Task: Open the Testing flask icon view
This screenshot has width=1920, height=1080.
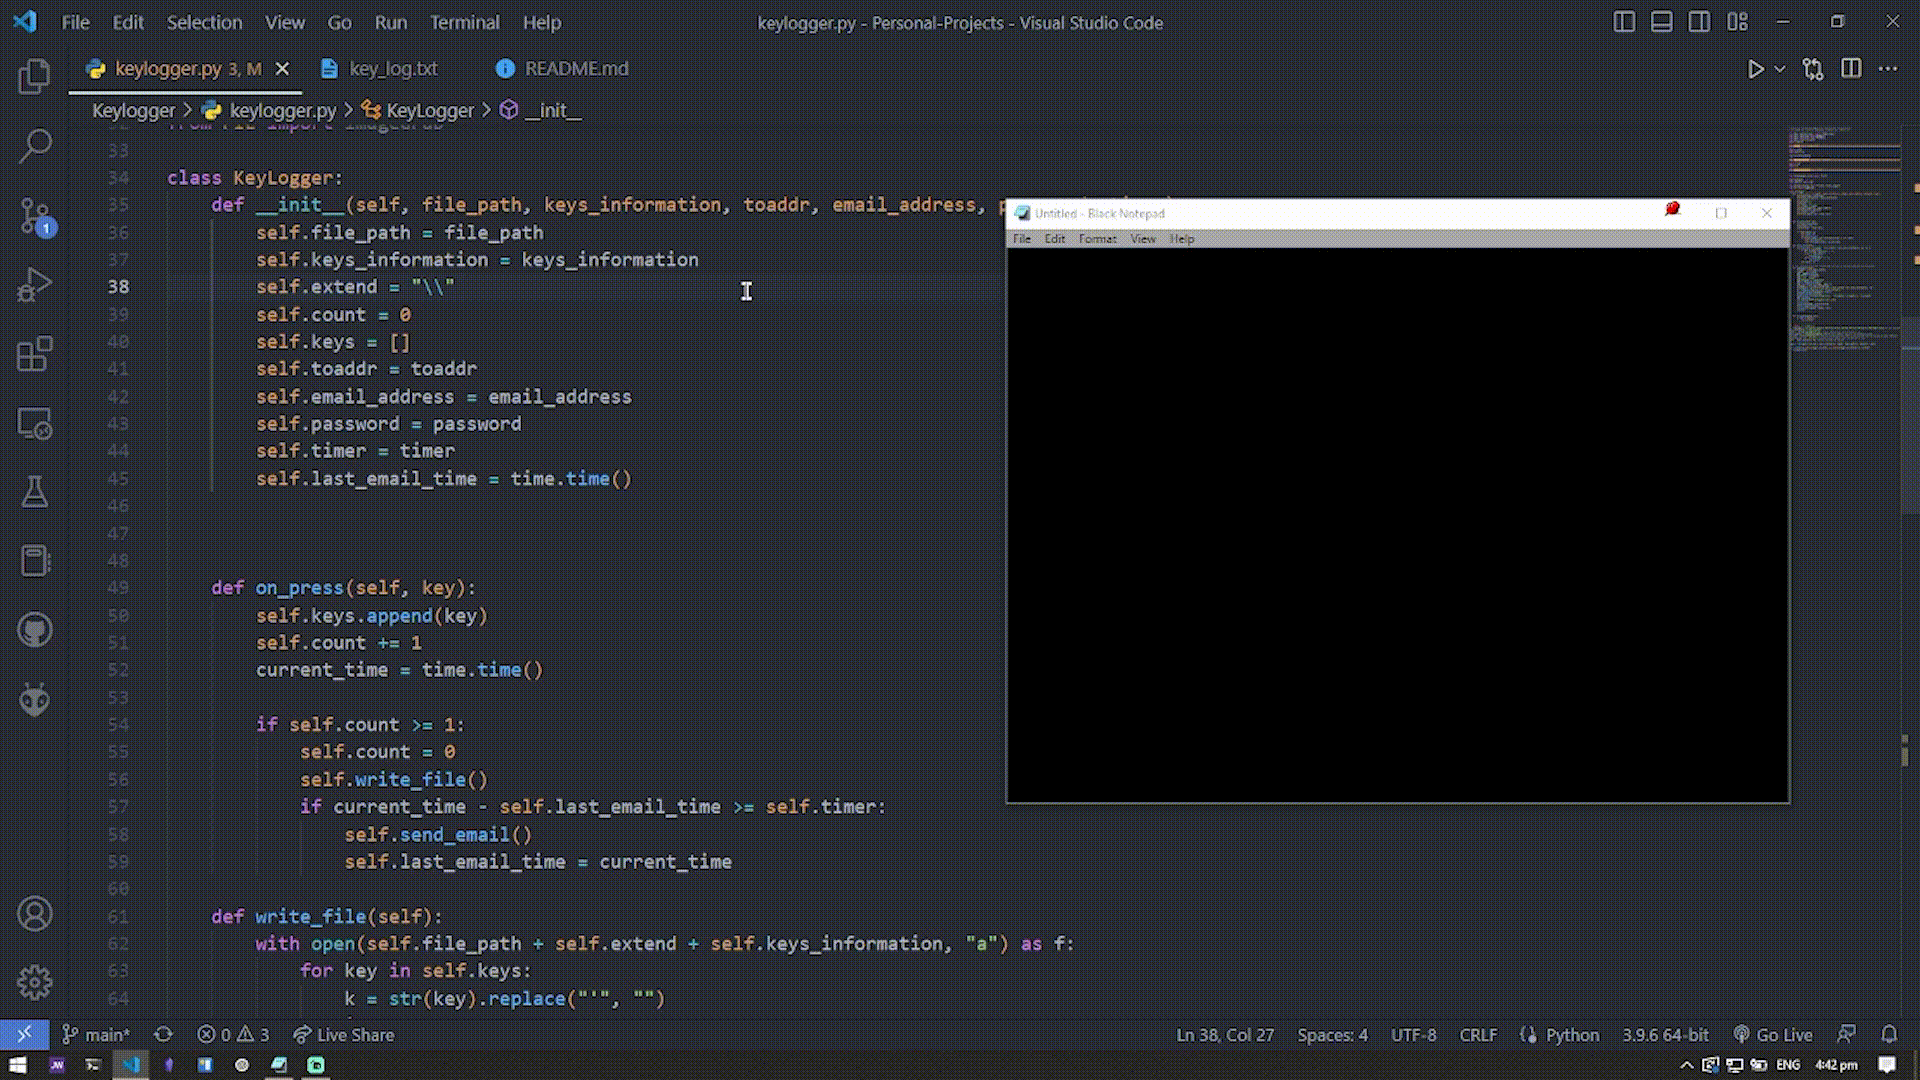Action: point(34,492)
